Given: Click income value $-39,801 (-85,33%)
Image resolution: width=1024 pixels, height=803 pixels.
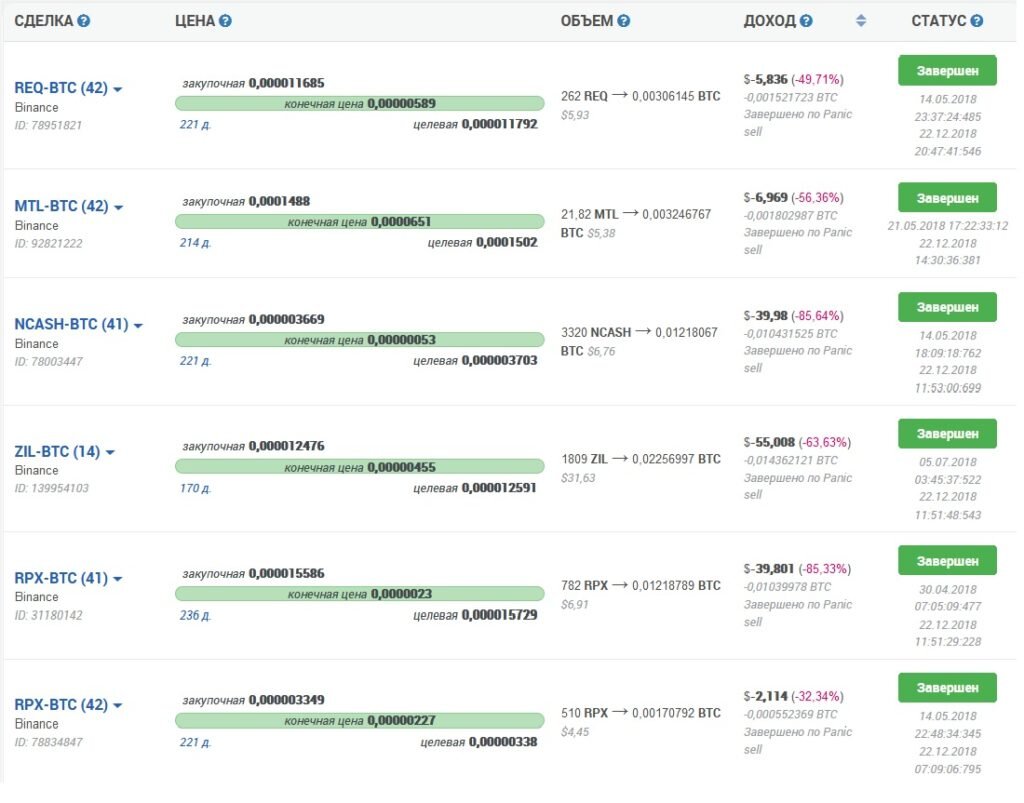Looking at the screenshot, I should (x=797, y=569).
